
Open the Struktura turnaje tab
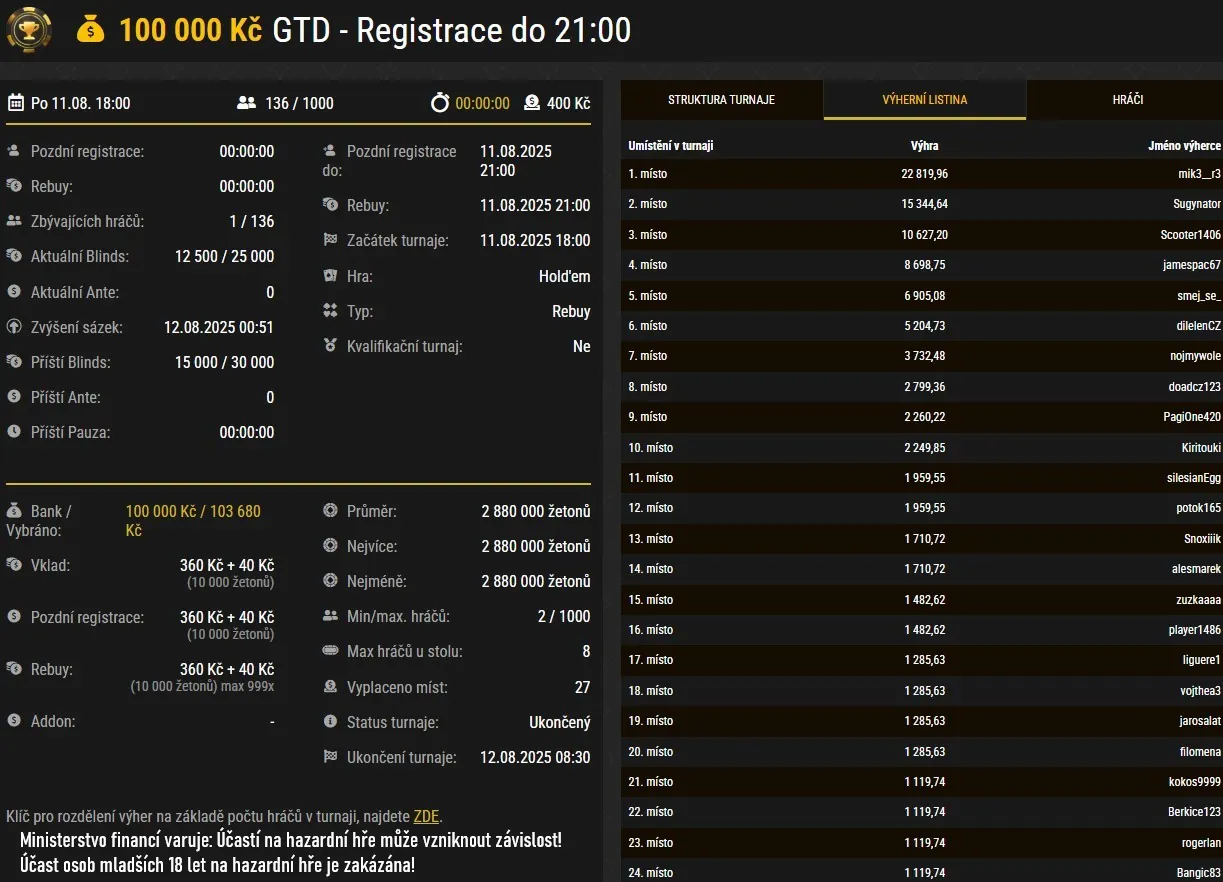click(721, 100)
